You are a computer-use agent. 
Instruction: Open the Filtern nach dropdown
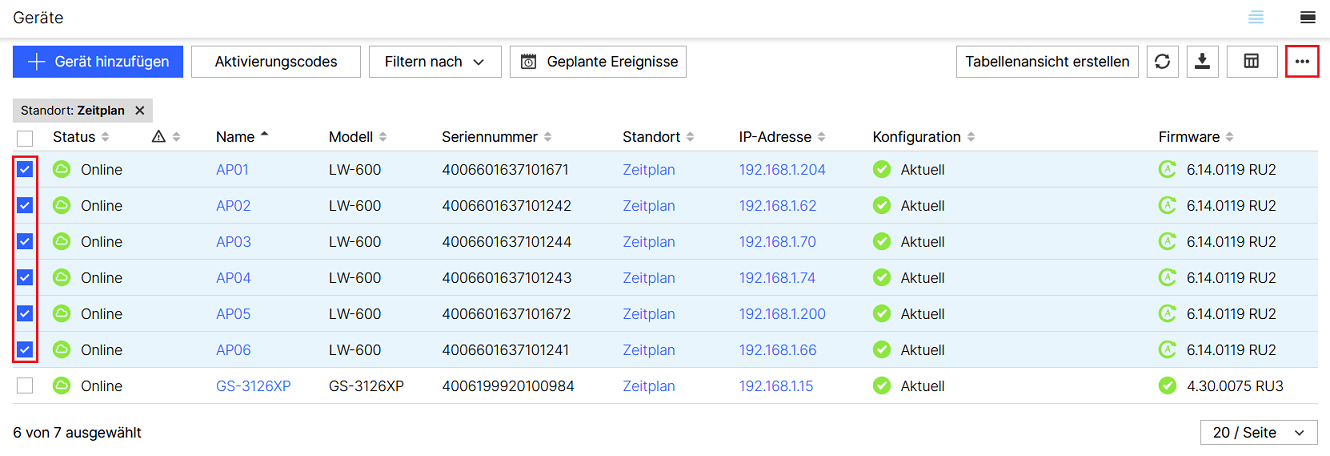coord(435,62)
